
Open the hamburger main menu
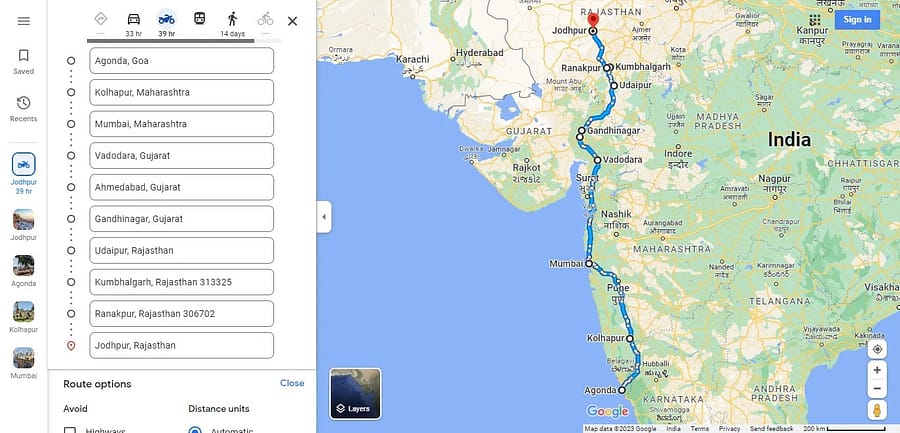[24, 21]
